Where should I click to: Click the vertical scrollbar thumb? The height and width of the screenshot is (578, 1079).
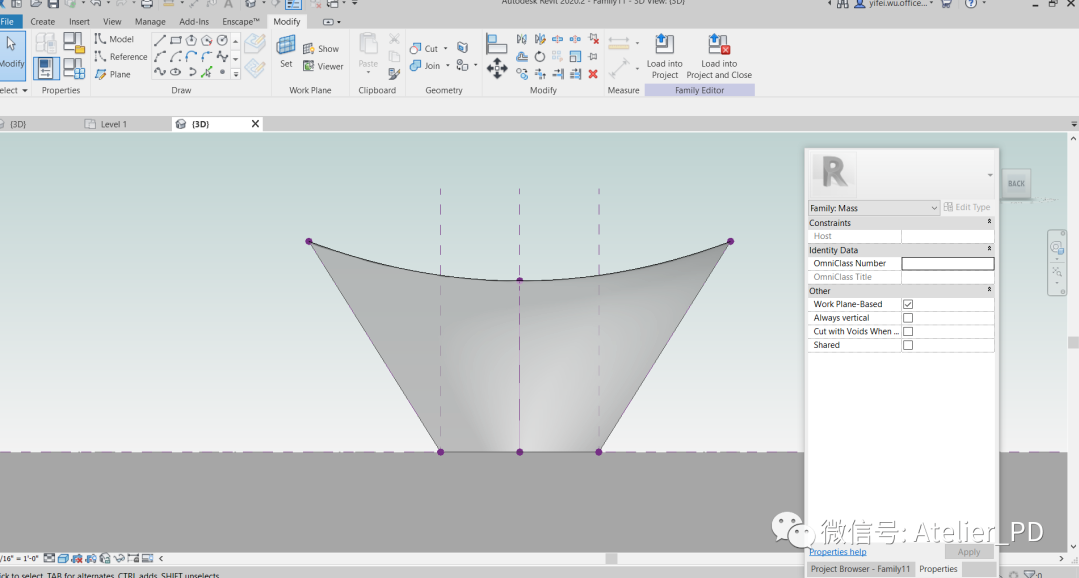[1073, 342]
